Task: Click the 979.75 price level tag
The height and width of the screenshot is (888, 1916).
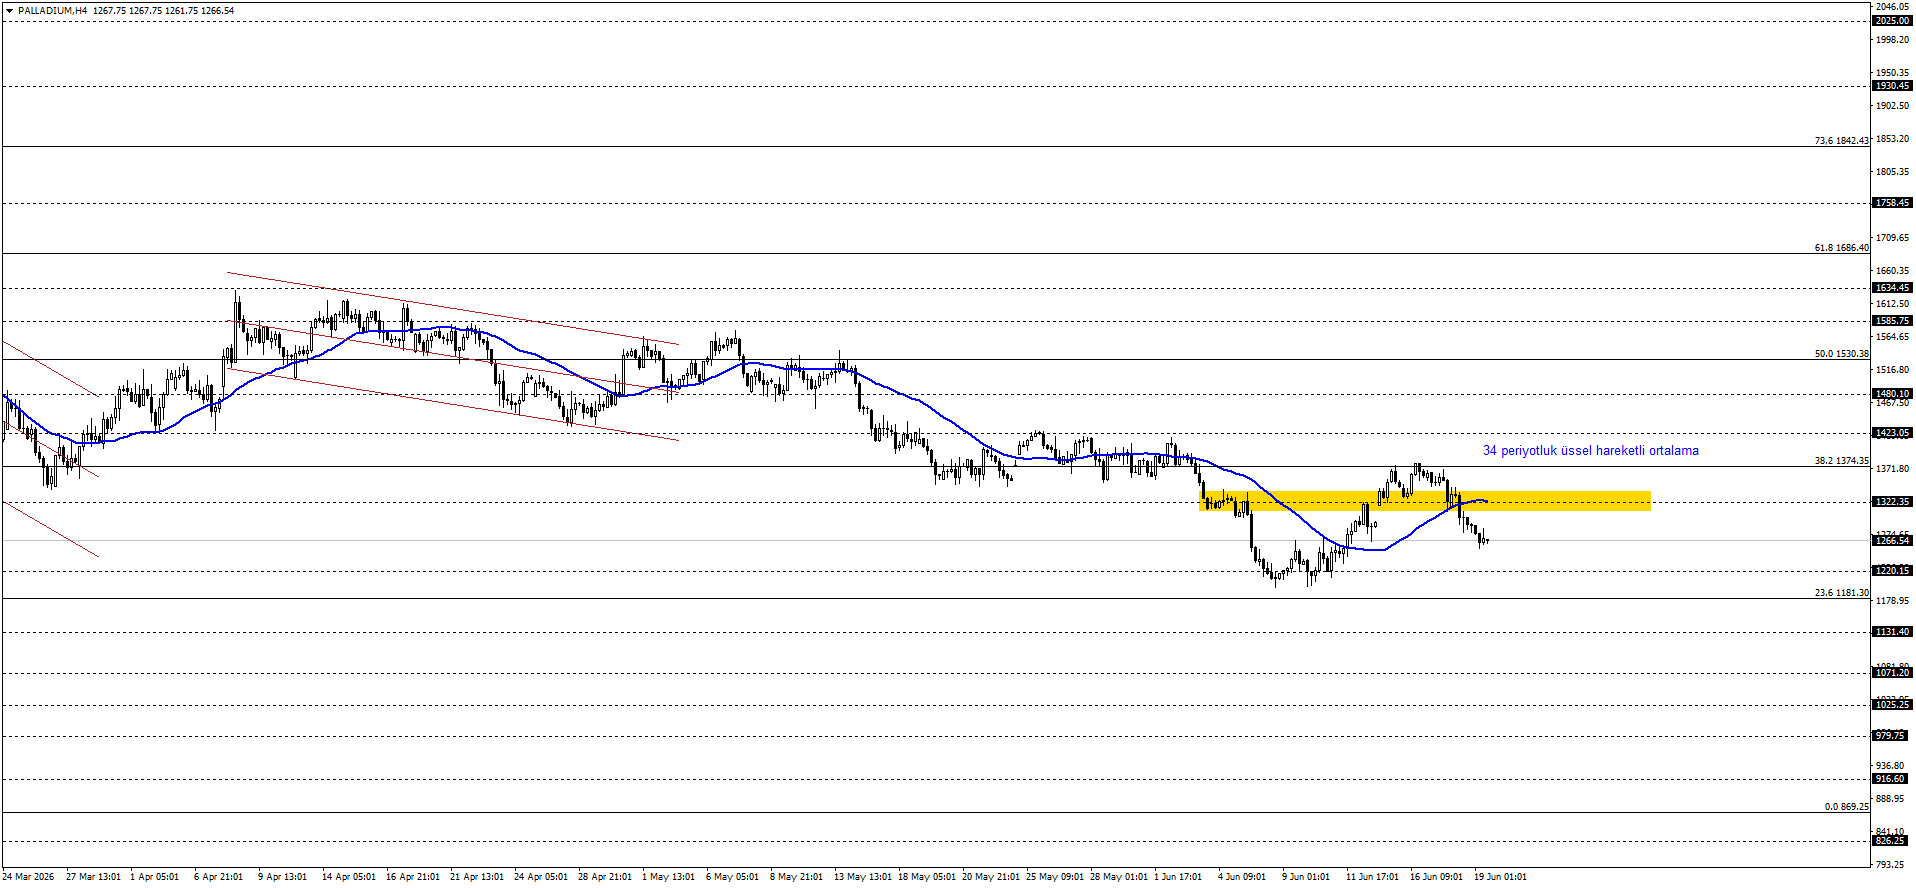Action: tap(1892, 736)
